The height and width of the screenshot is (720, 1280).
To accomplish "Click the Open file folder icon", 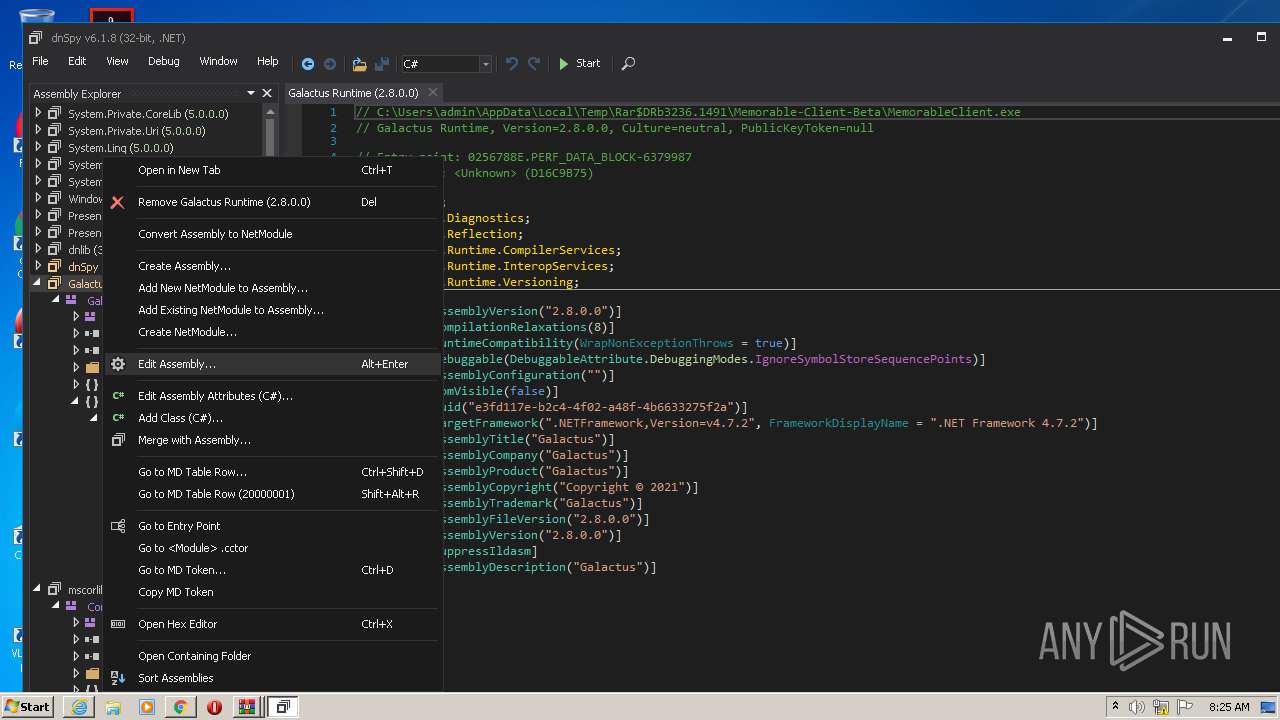I will (x=359, y=63).
